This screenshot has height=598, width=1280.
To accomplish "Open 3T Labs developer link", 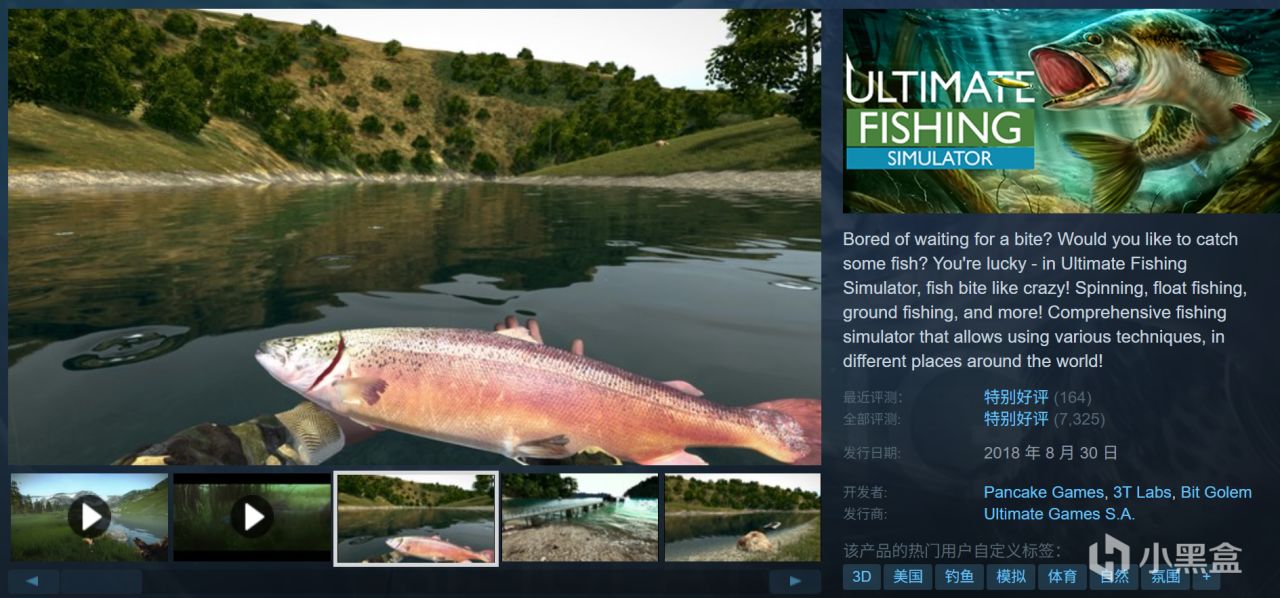I will click(1142, 492).
